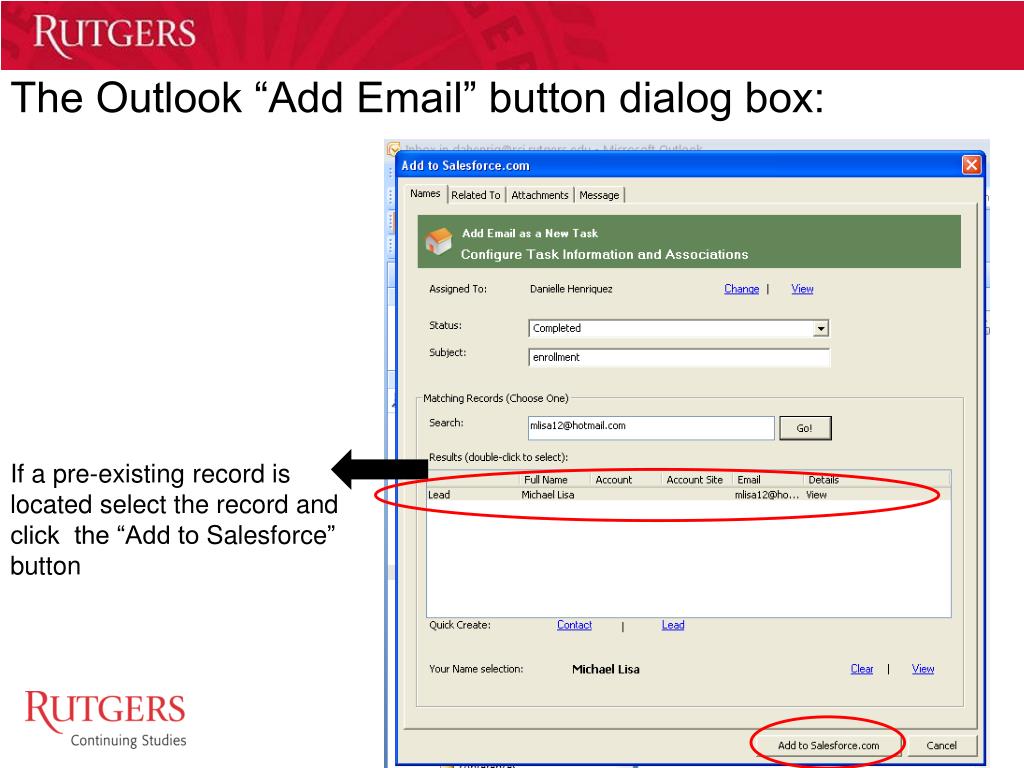Switch to the Names tab
Viewport: 1024px width, 768px height.
click(x=425, y=193)
